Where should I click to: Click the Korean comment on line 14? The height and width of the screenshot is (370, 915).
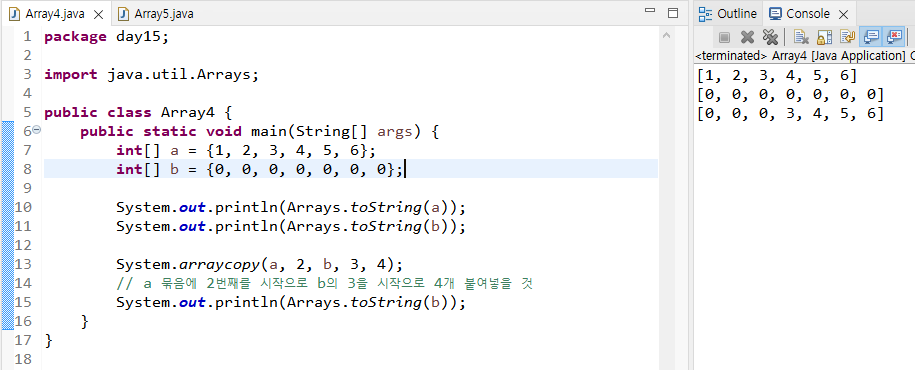coord(324,284)
